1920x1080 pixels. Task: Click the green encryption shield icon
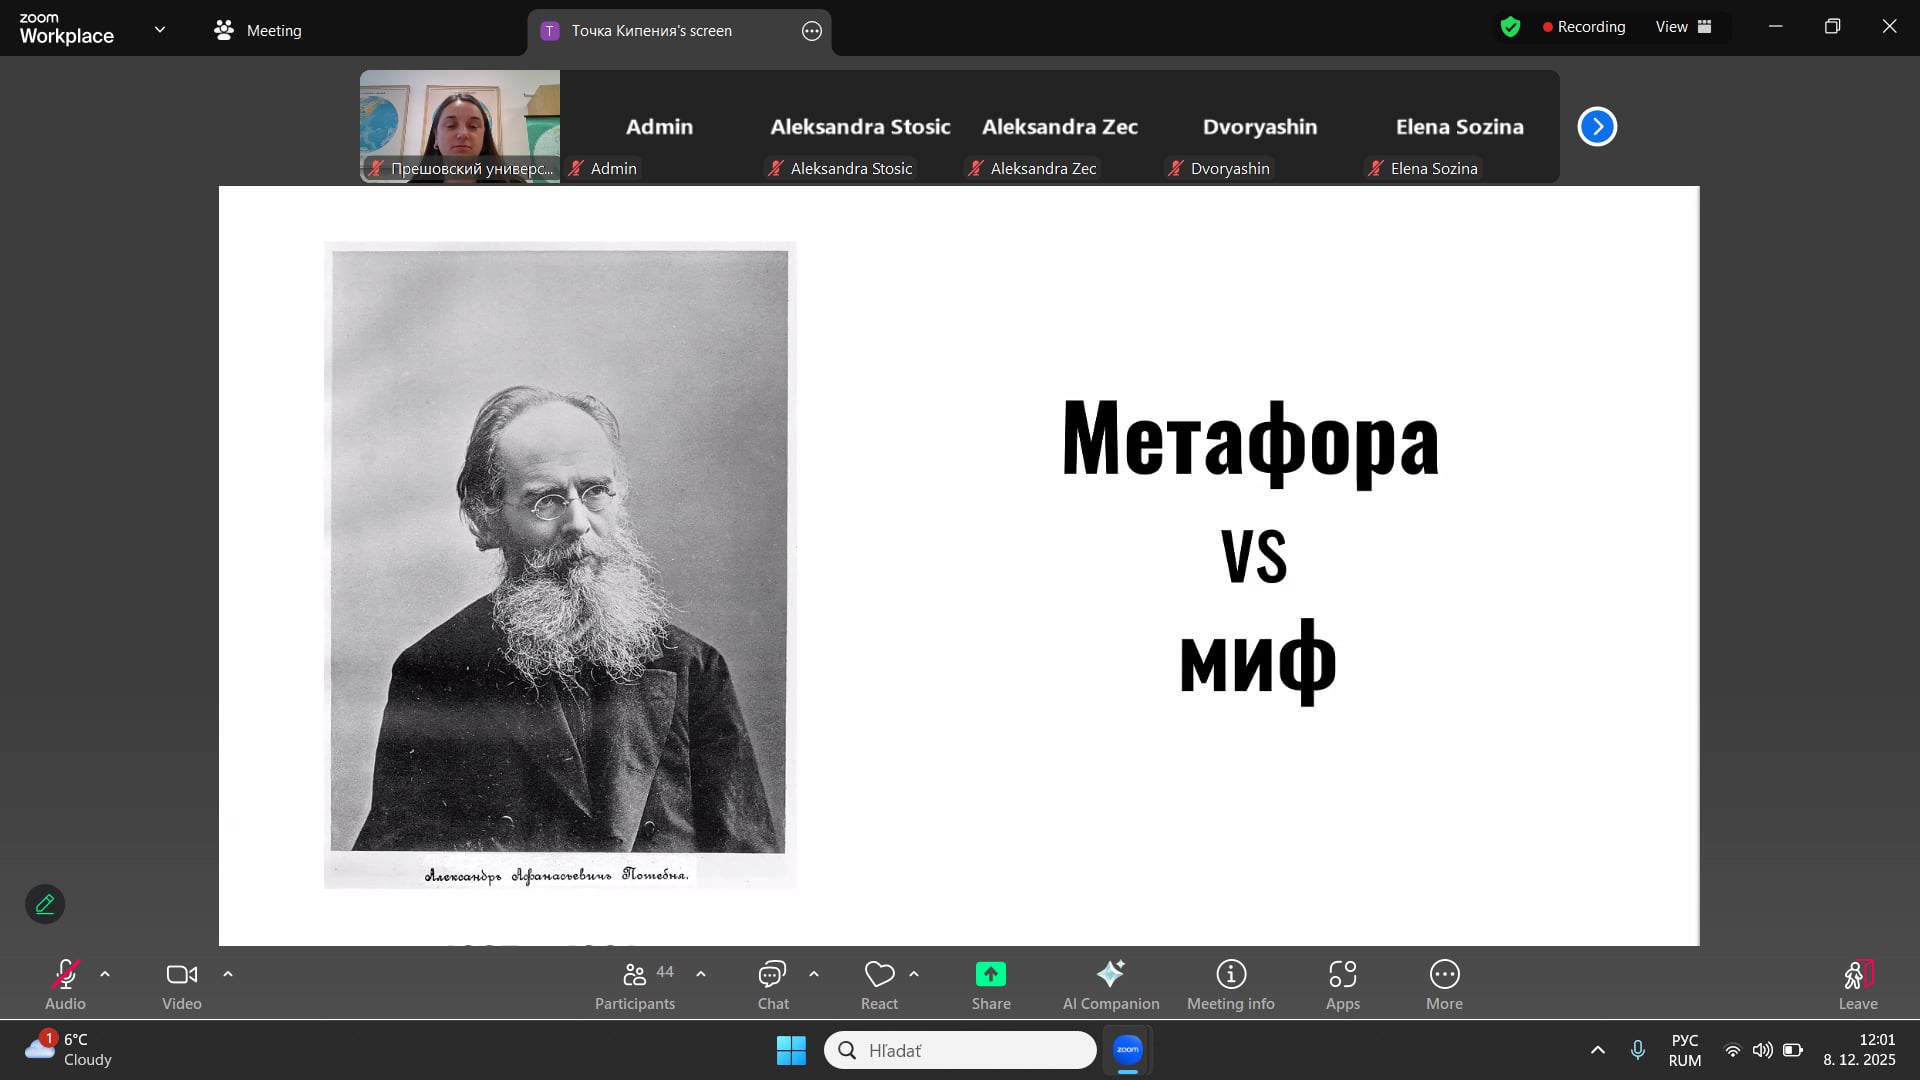point(1510,27)
